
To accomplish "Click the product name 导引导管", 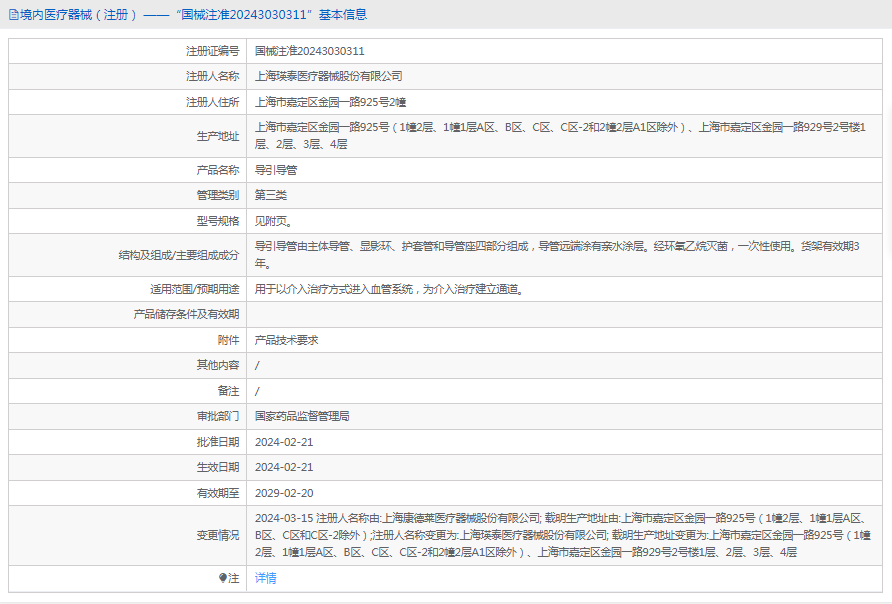I will click(276, 170).
